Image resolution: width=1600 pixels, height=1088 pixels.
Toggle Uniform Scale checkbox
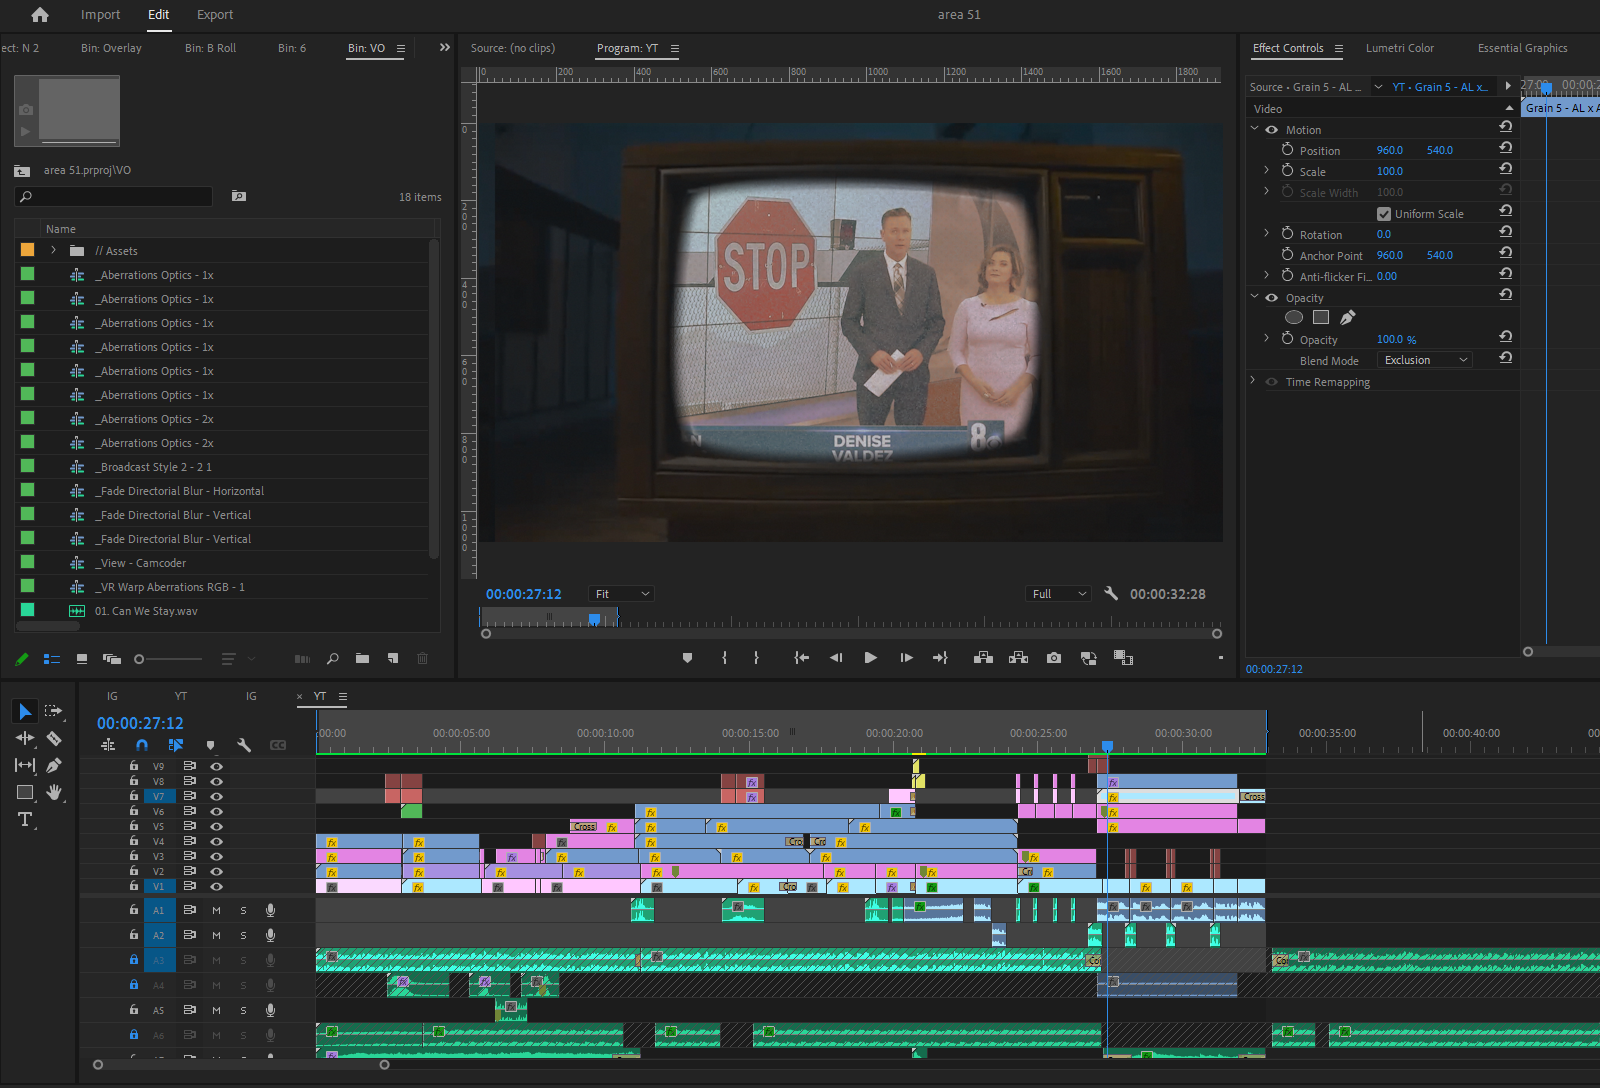click(1384, 214)
